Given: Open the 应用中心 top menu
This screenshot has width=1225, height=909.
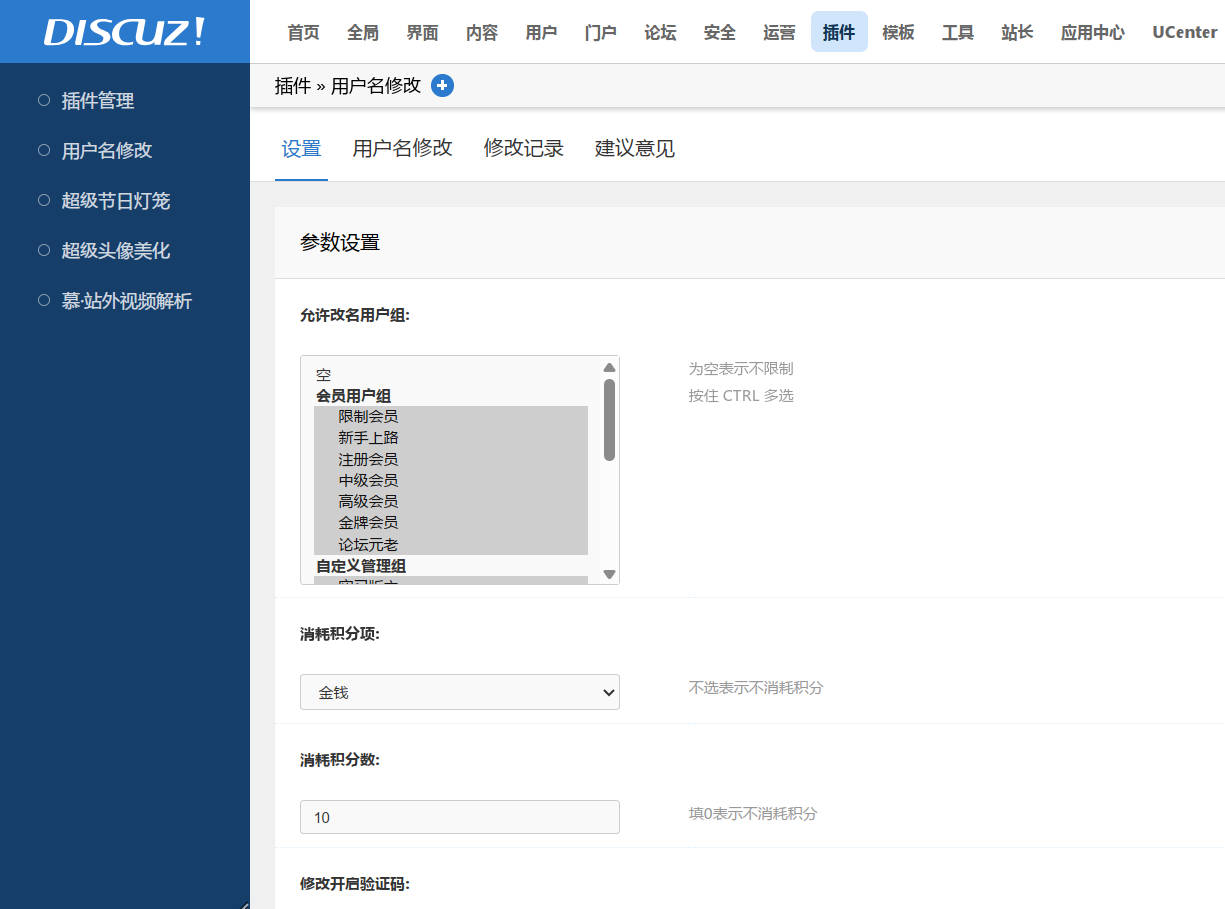Looking at the screenshot, I should (1093, 32).
